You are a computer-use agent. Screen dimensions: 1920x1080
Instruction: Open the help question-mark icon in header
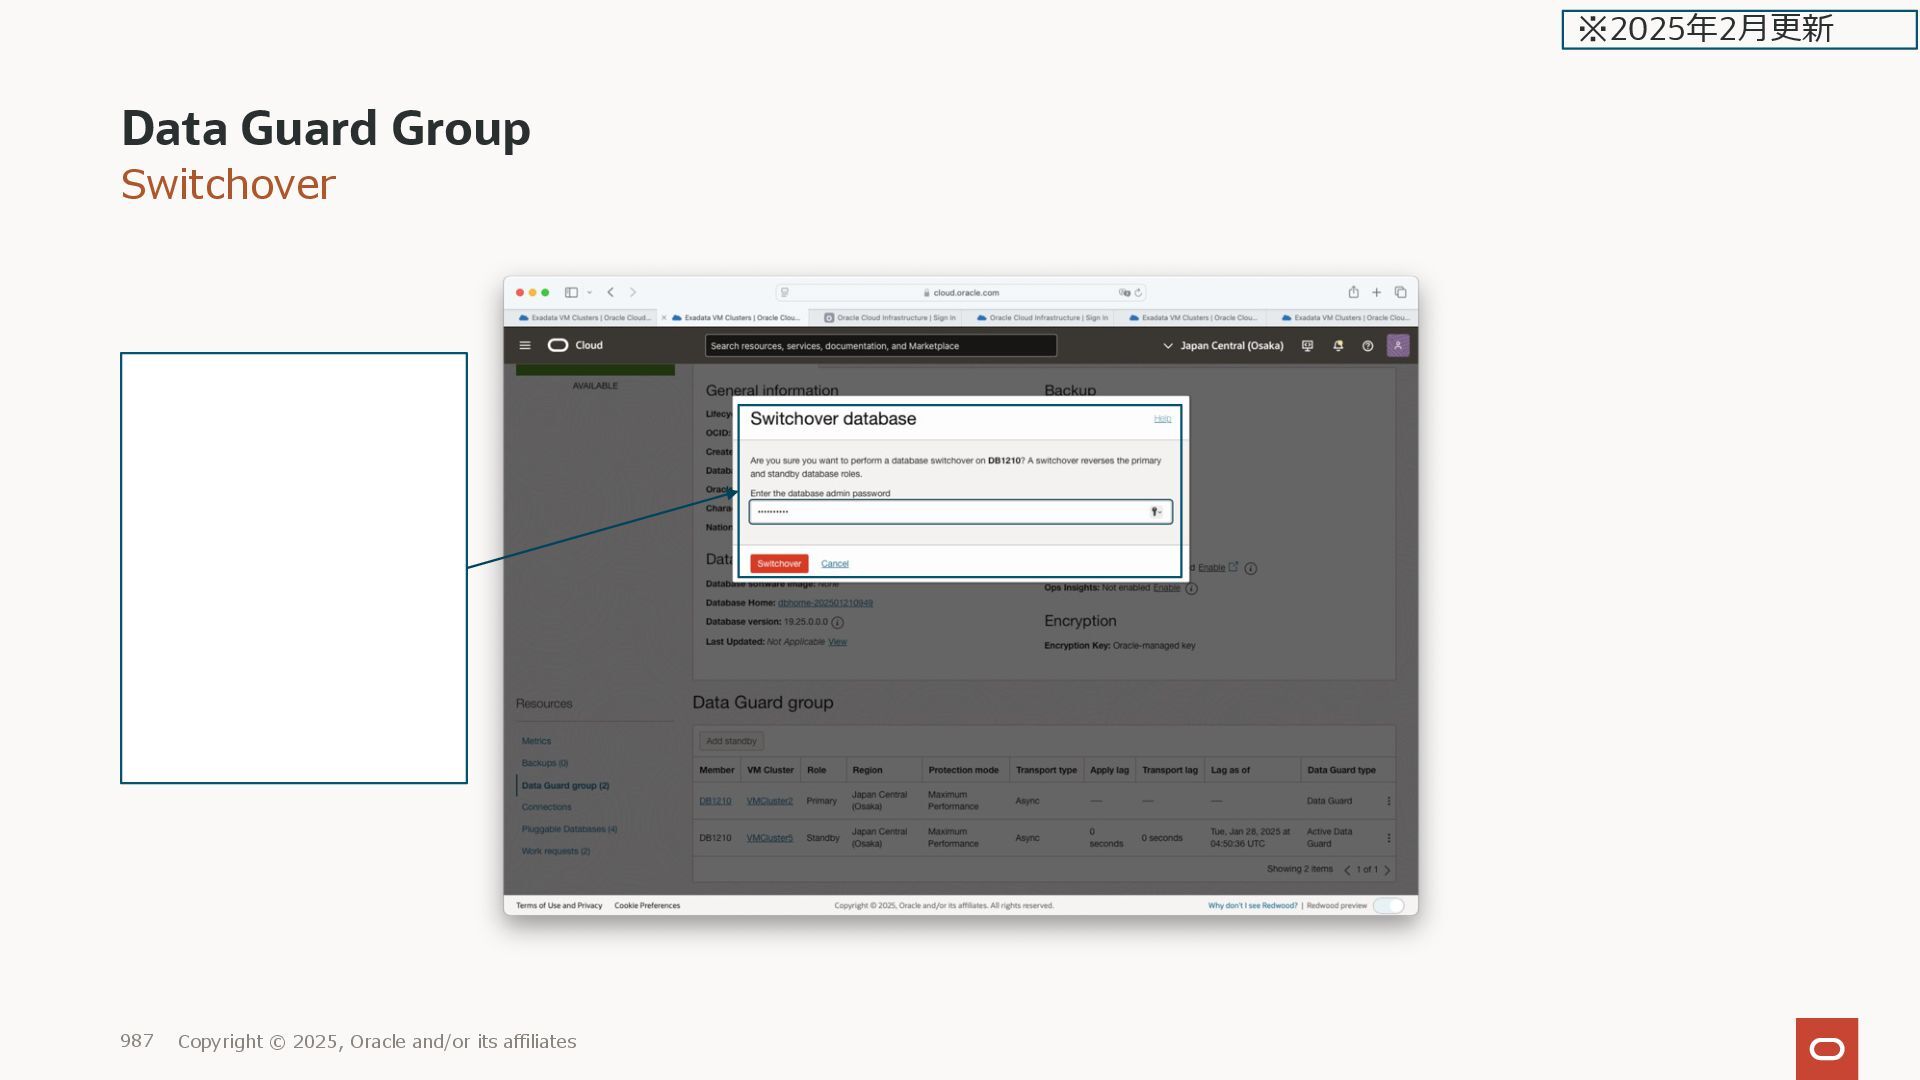(x=1367, y=345)
